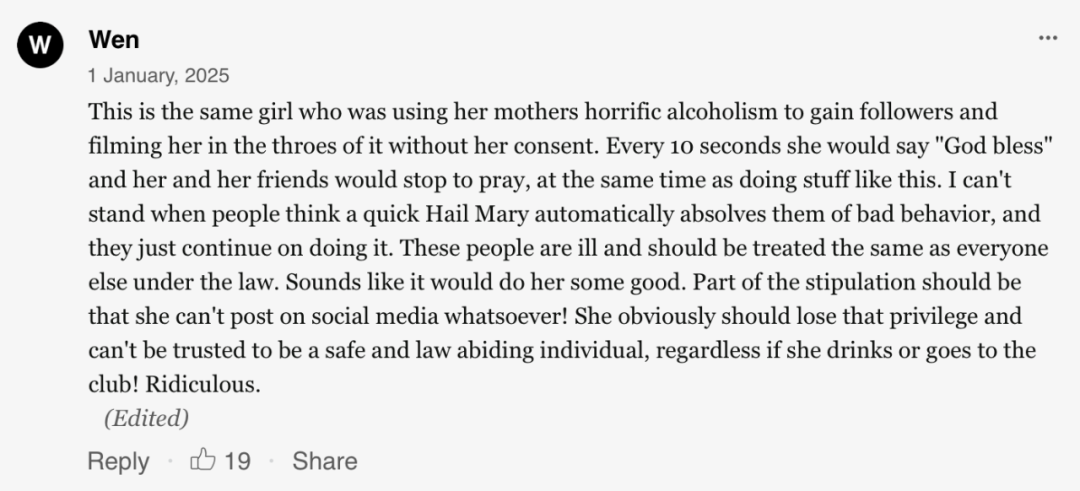Click the 1 January, 2025 timestamp
1080x491 pixels.
(158, 75)
